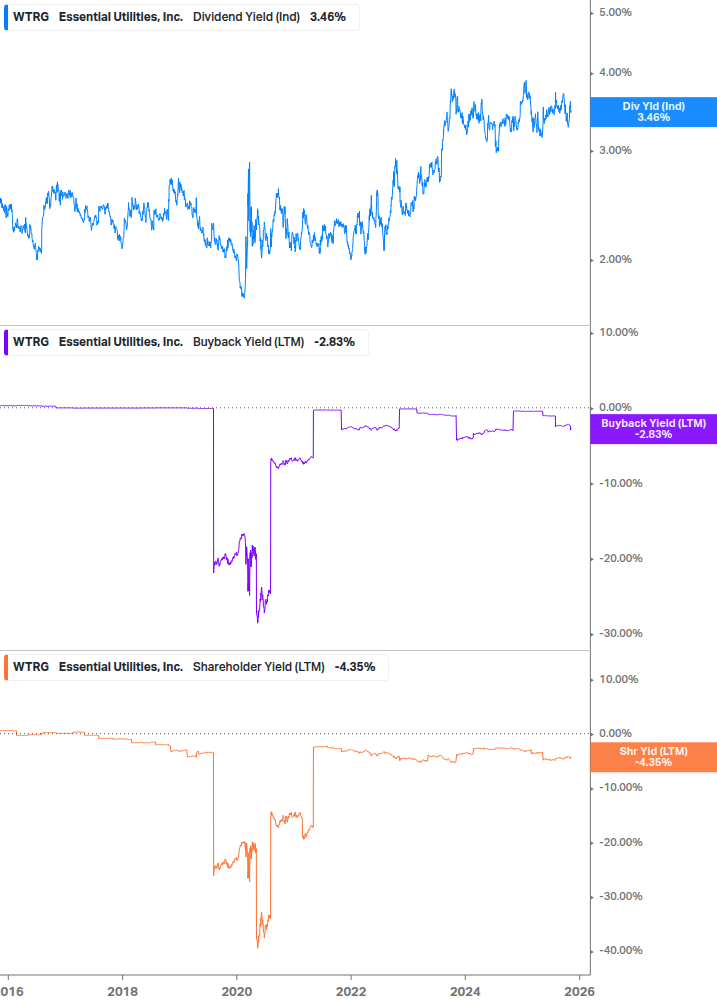
Task: Click Essential Utilities, Inc. in Dividend Yield legend
Action: click(120, 17)
